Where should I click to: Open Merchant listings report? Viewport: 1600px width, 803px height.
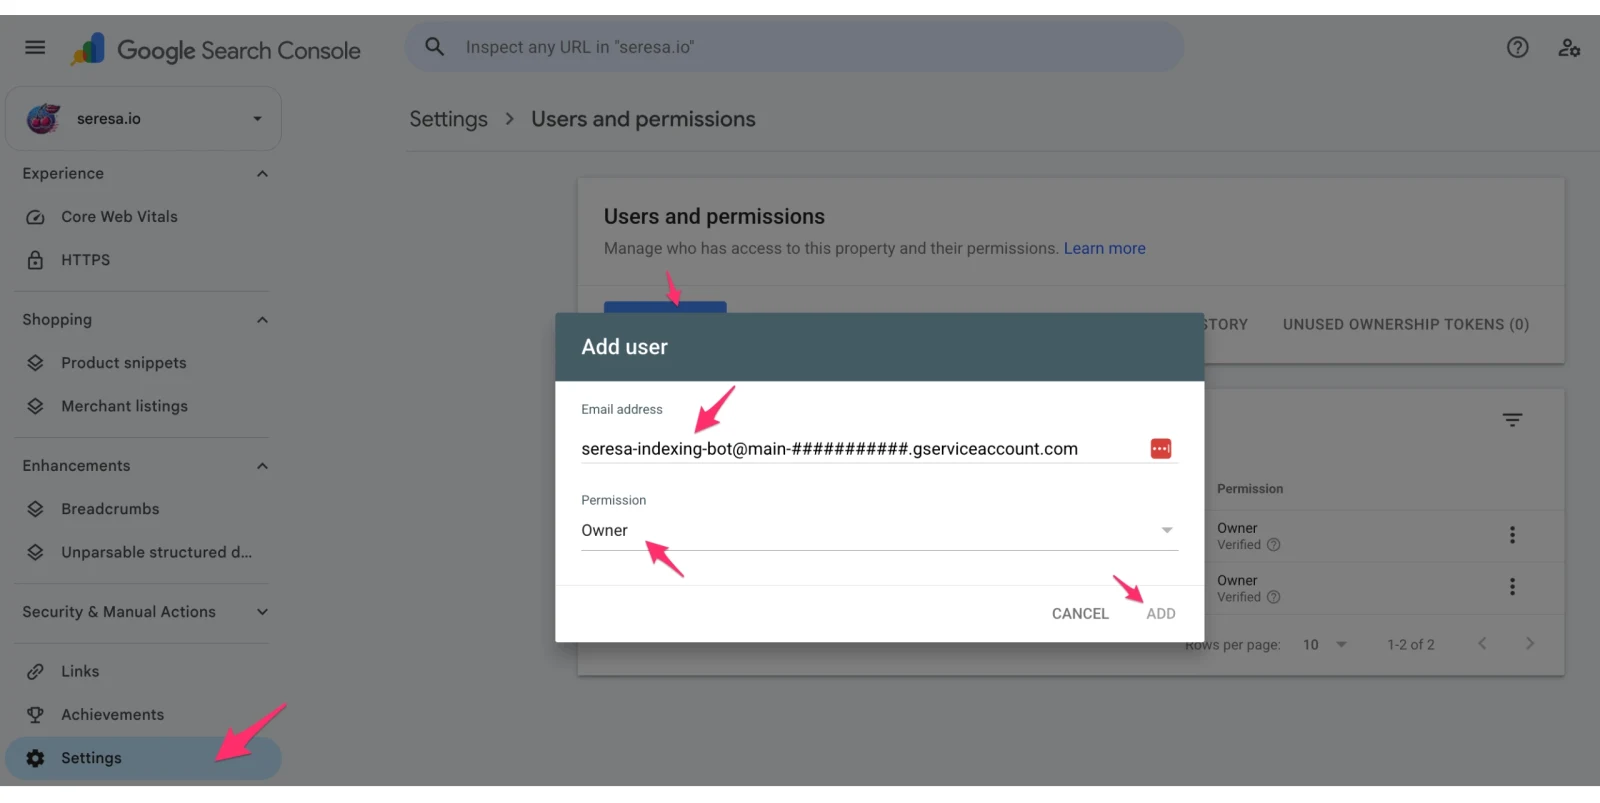point(124,406)
